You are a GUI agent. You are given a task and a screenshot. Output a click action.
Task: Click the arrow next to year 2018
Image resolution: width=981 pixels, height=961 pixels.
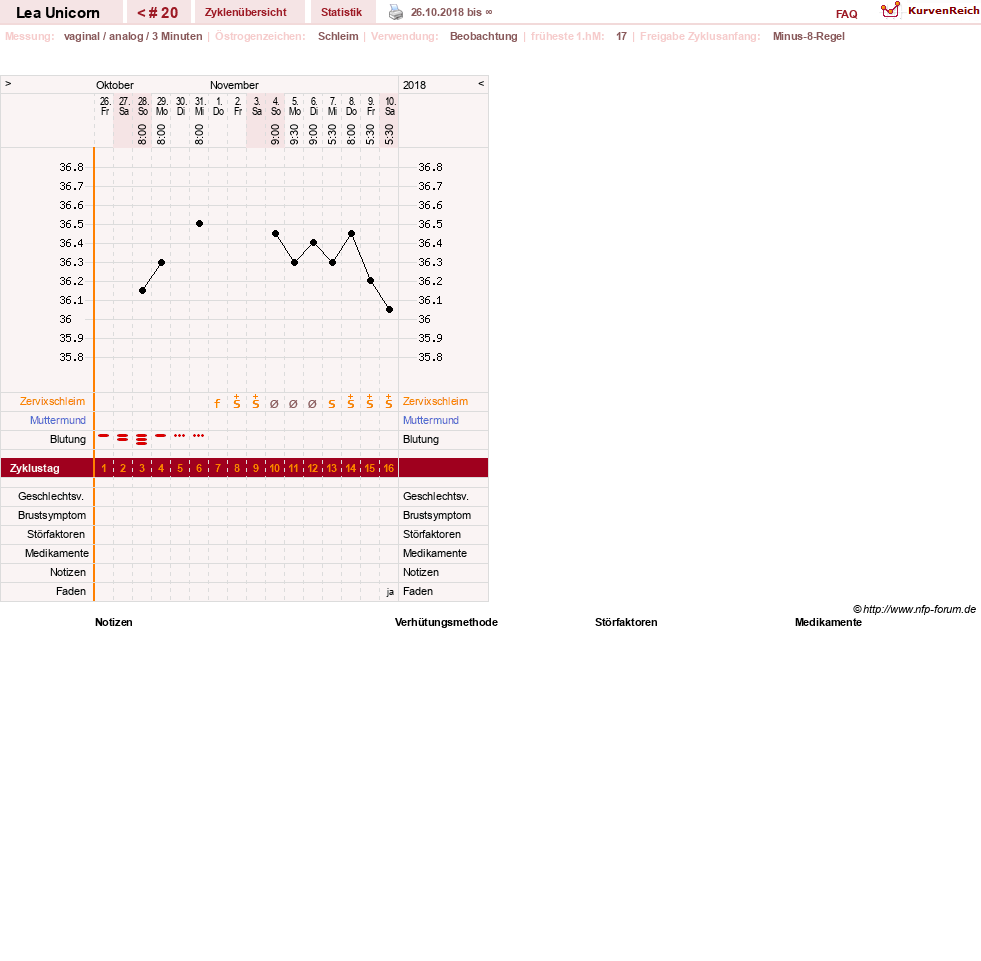(481, 84)
